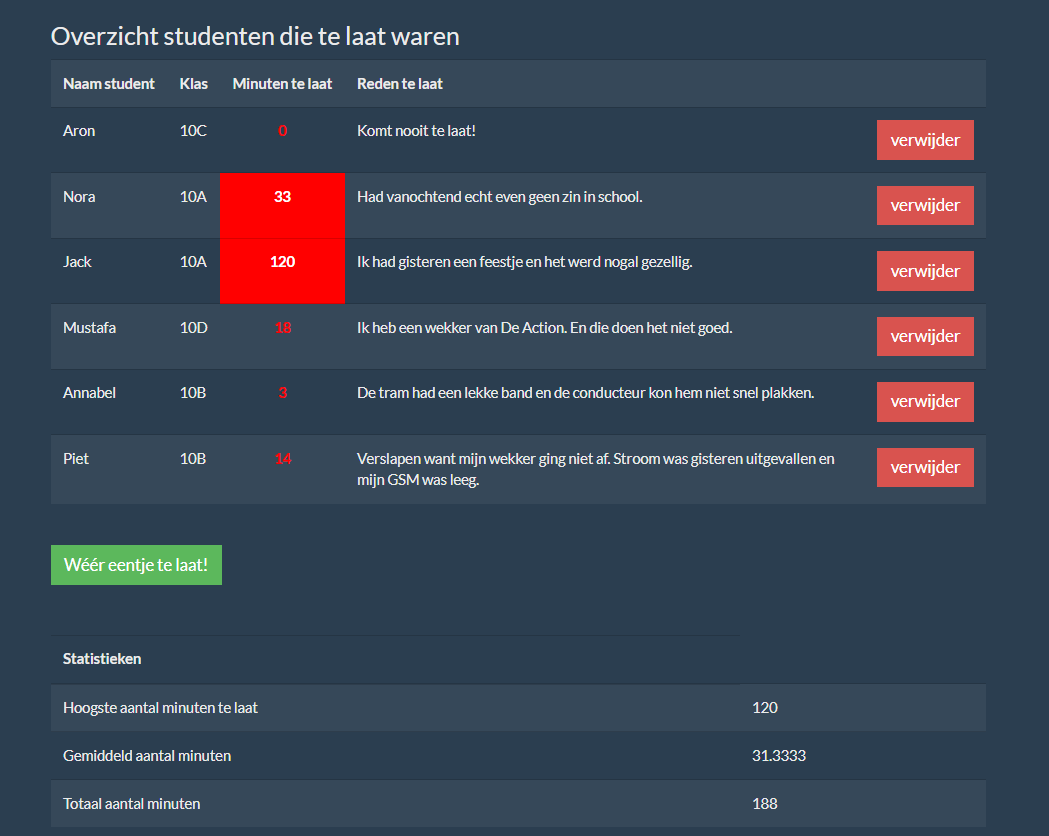This screenshot has width=1049, height=836.
Task: Click class 10C in Aron's row
Action: point(193,131)
